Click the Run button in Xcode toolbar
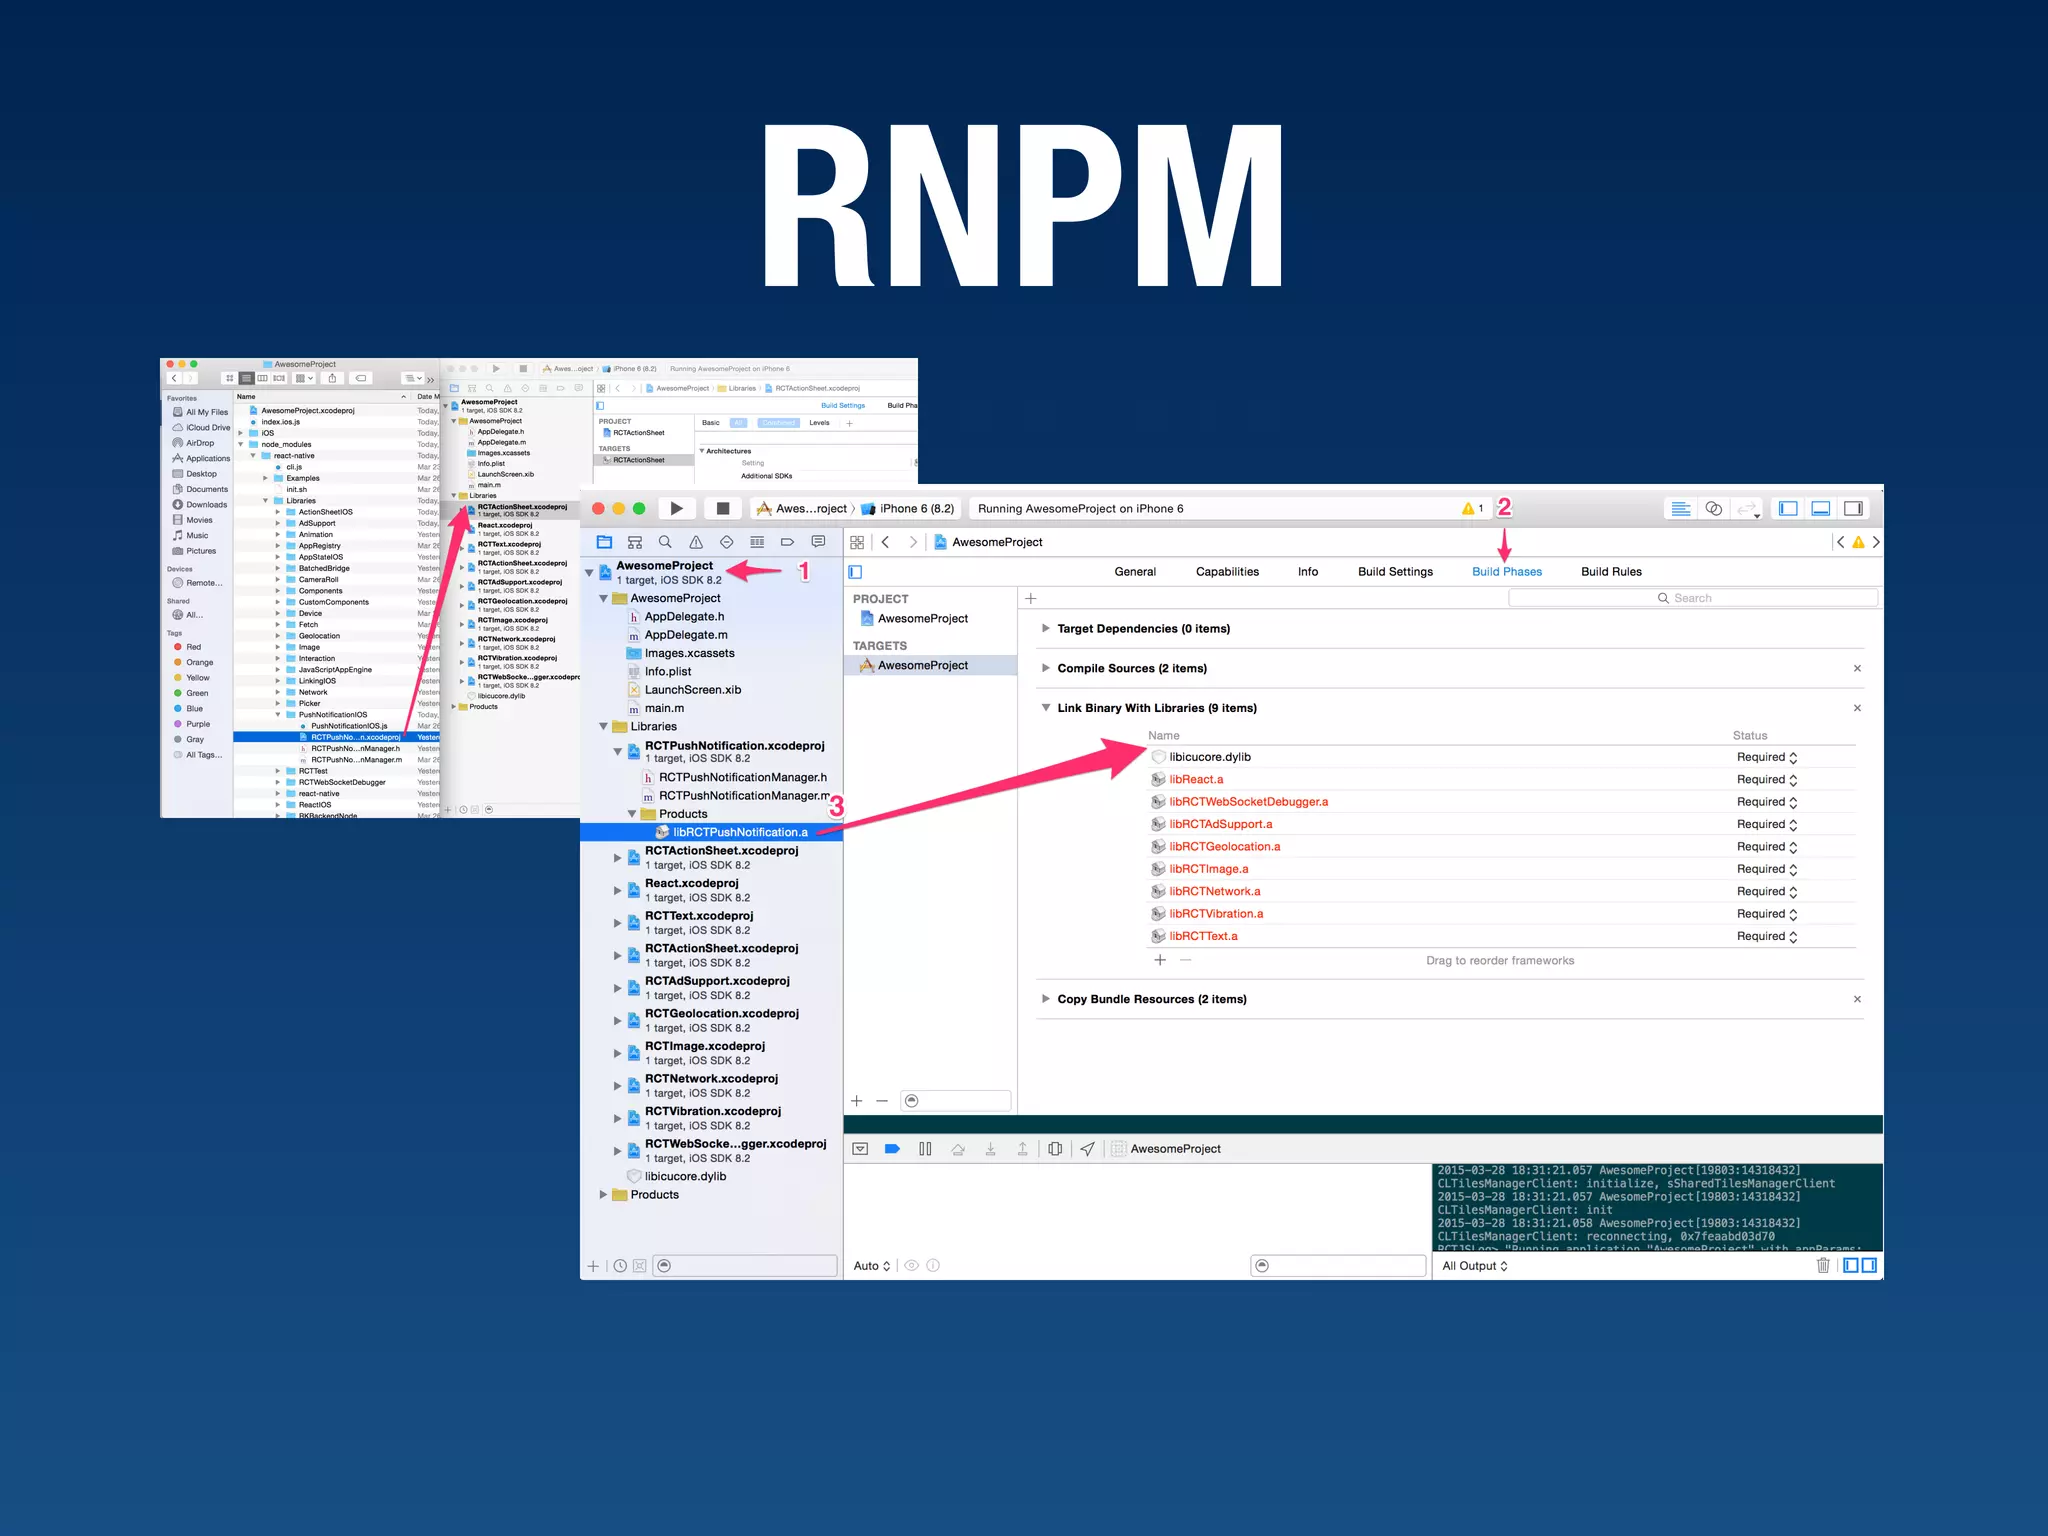The height and width of the screenshot is (1536, 2048). coord(677,508)
